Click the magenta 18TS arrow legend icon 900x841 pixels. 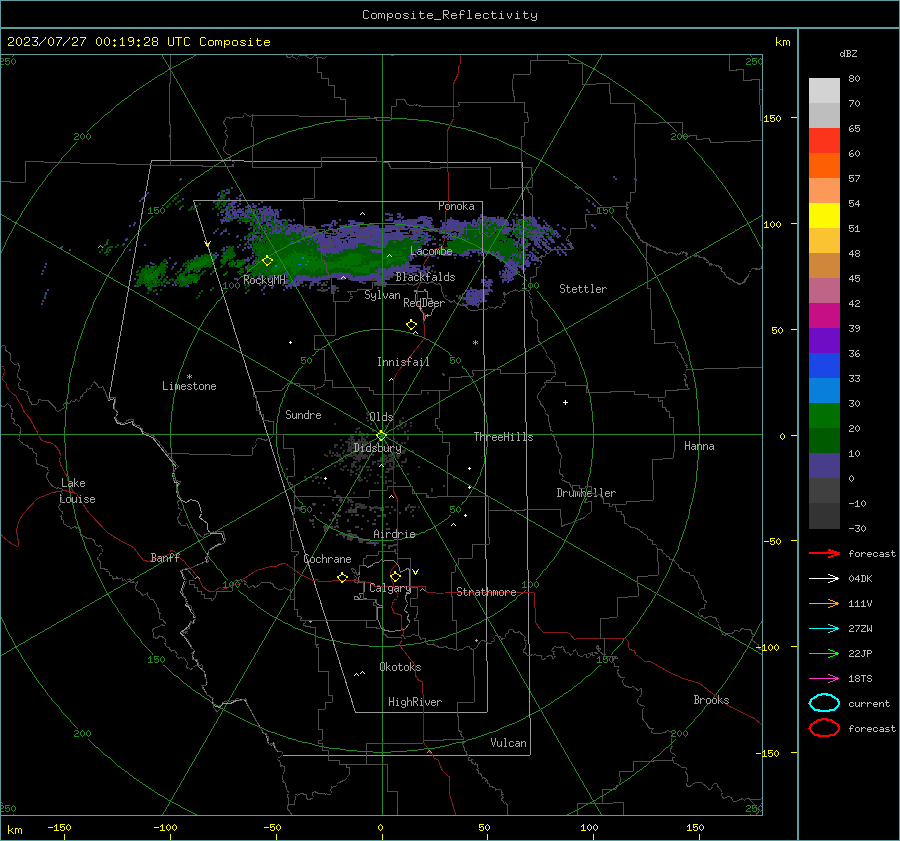click(x=824, y=679)
